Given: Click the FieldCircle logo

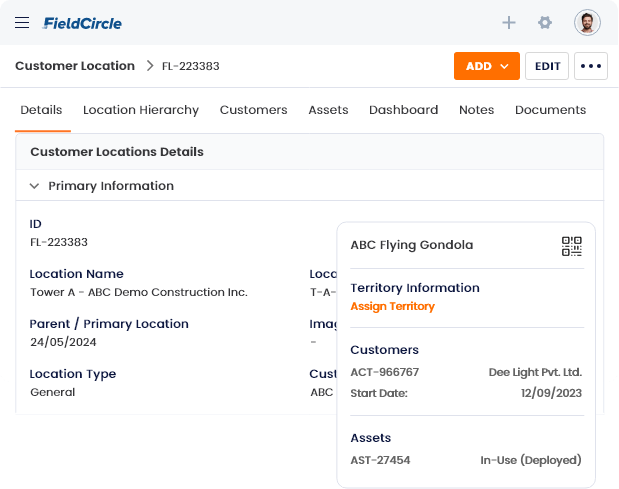Looking at the screenshot, I should [82, 23].
